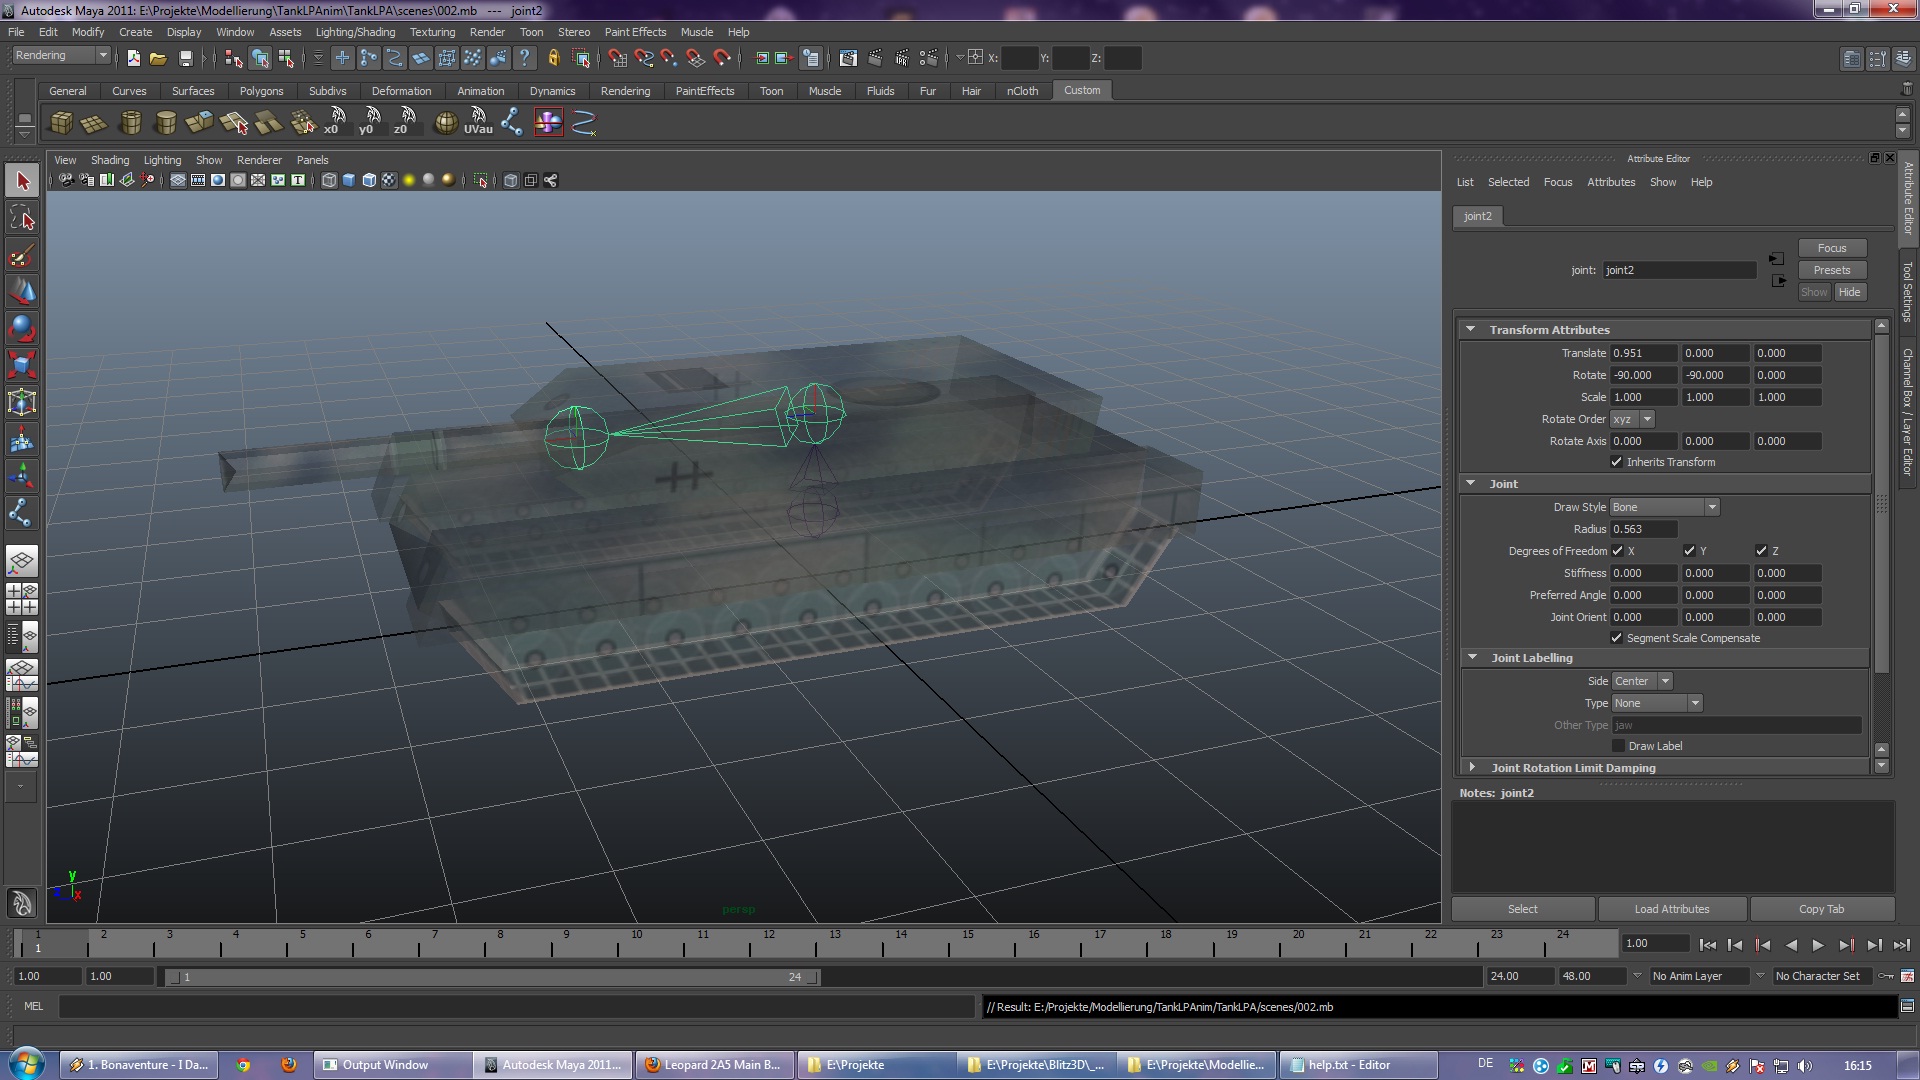Image resolution: width=1920 pixels, height=1080 pixels.
Task: Click the Load Attributes button
Action: coord(1671,909)
